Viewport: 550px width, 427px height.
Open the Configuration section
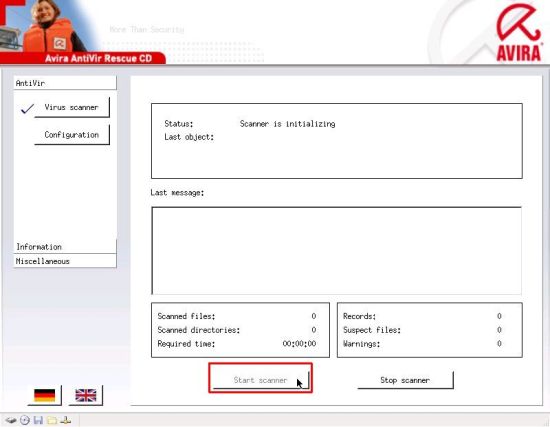pyautogui.click(x=72, y=135)
